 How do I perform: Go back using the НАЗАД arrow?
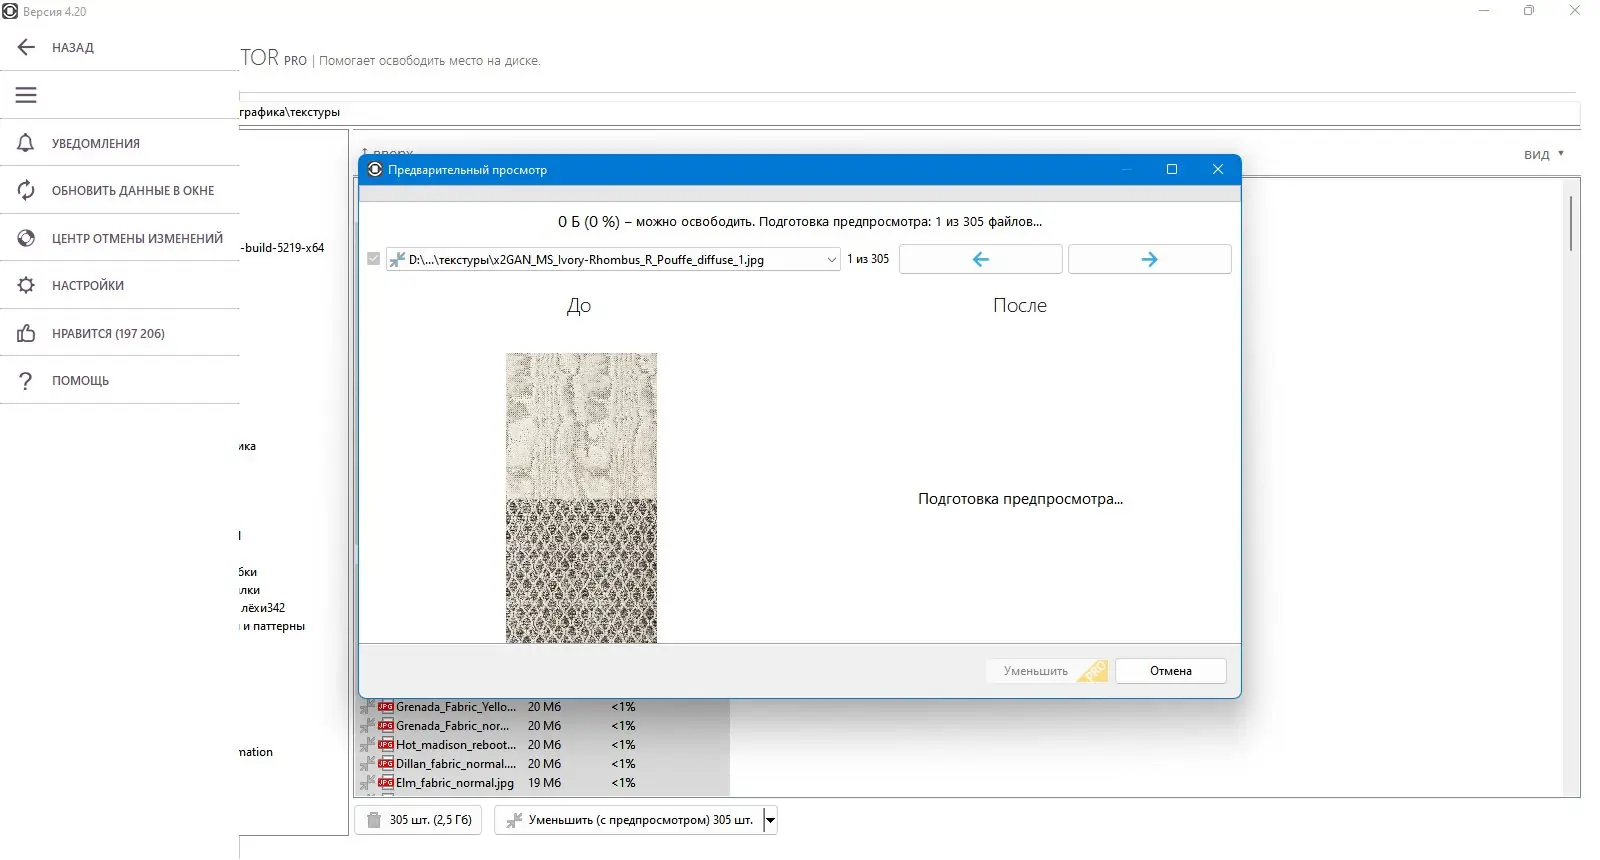pos(26,47)
